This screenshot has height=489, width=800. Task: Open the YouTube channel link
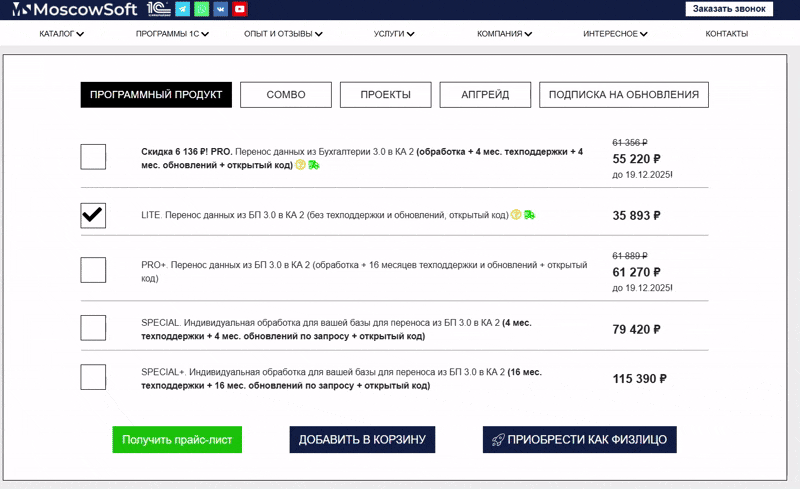tap(239, 9)
